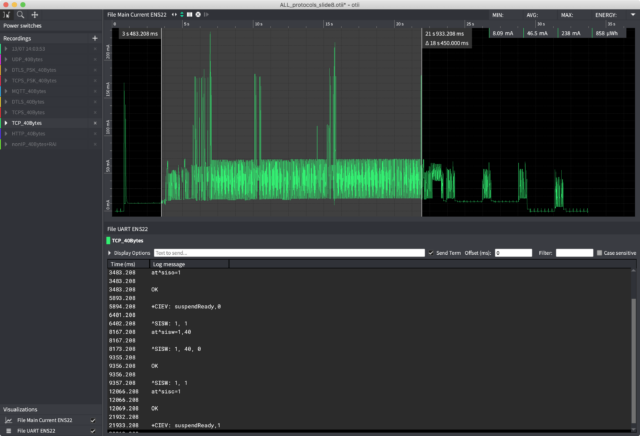Add a new recording with plus icon
This screenshot has height=436, width=640.
pos(95,37)
